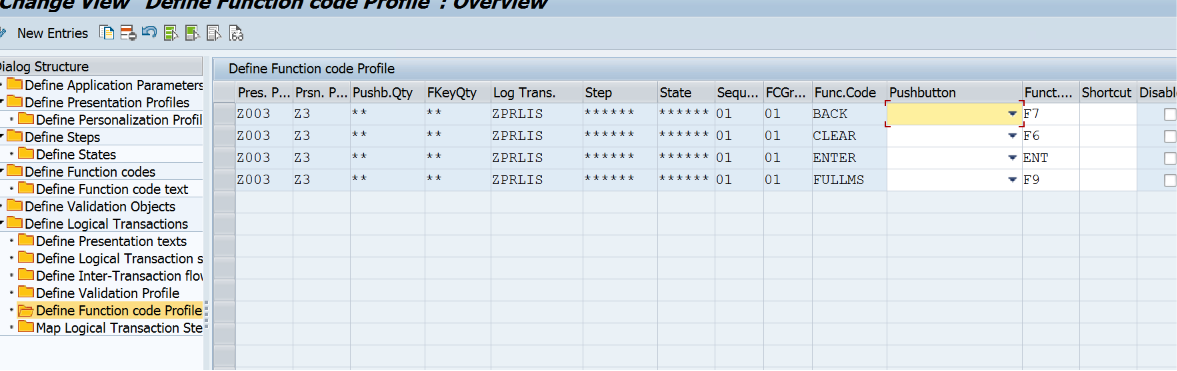Click folder icon of Define Personalization Profile
Screen dimensions: 1177x371
(x=26, y=119)
